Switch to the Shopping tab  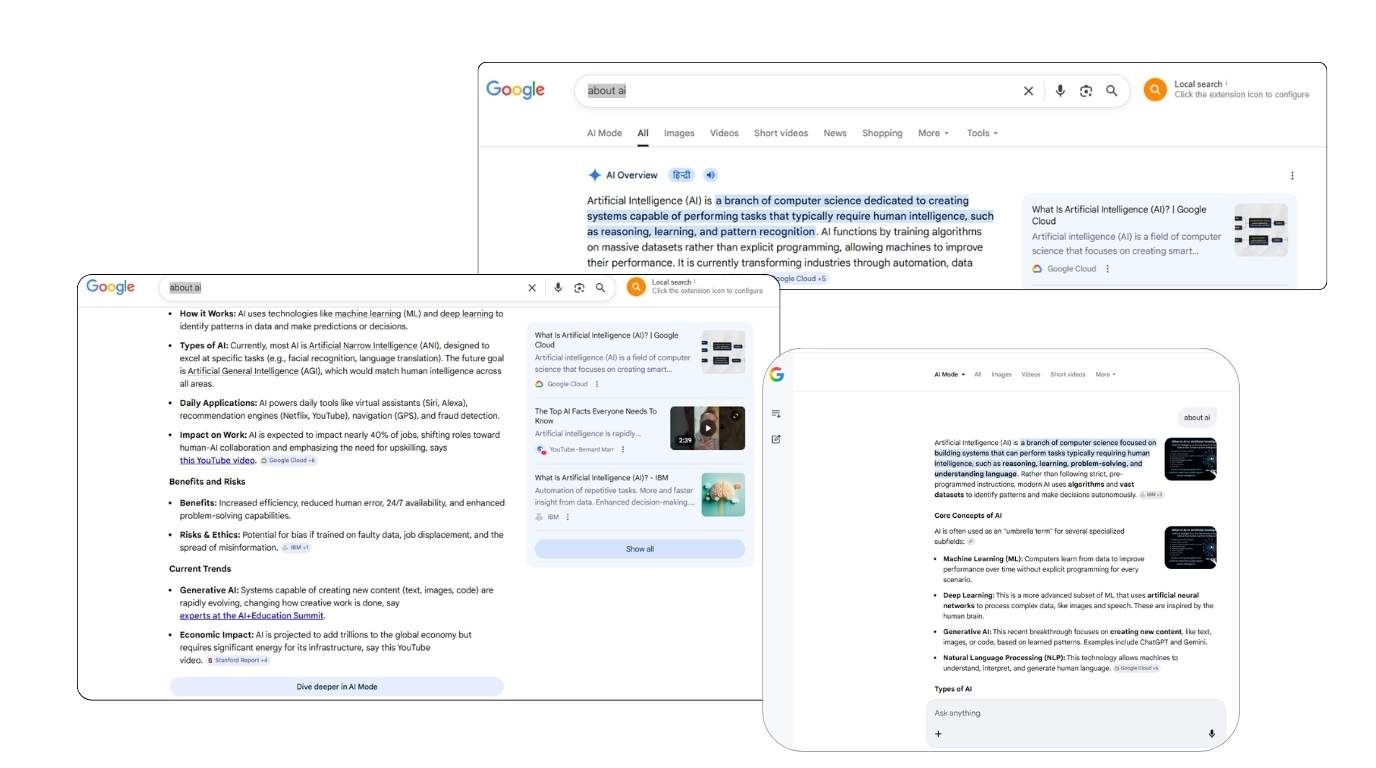[882, 133]
